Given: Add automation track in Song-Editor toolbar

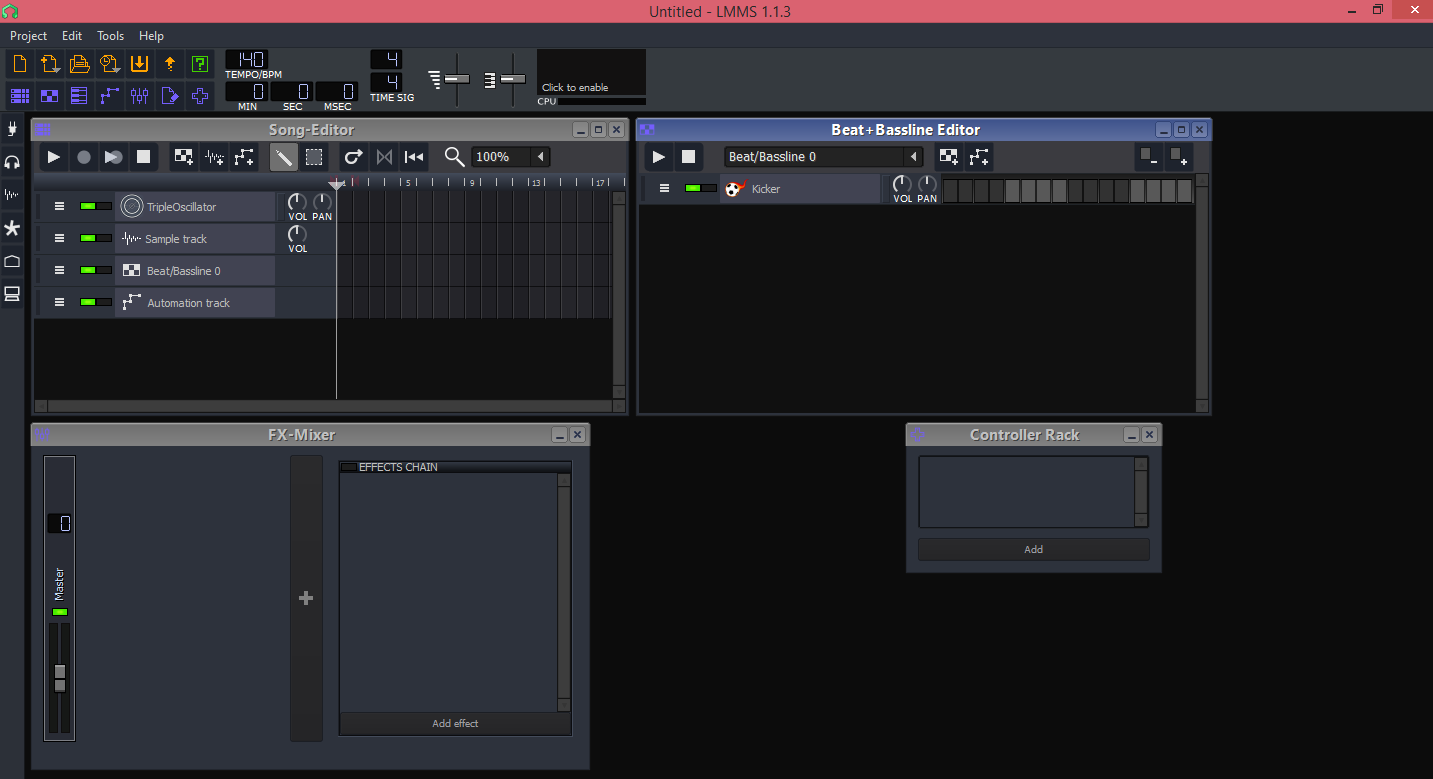Looking at the screenshot, I should click(244, 157).
